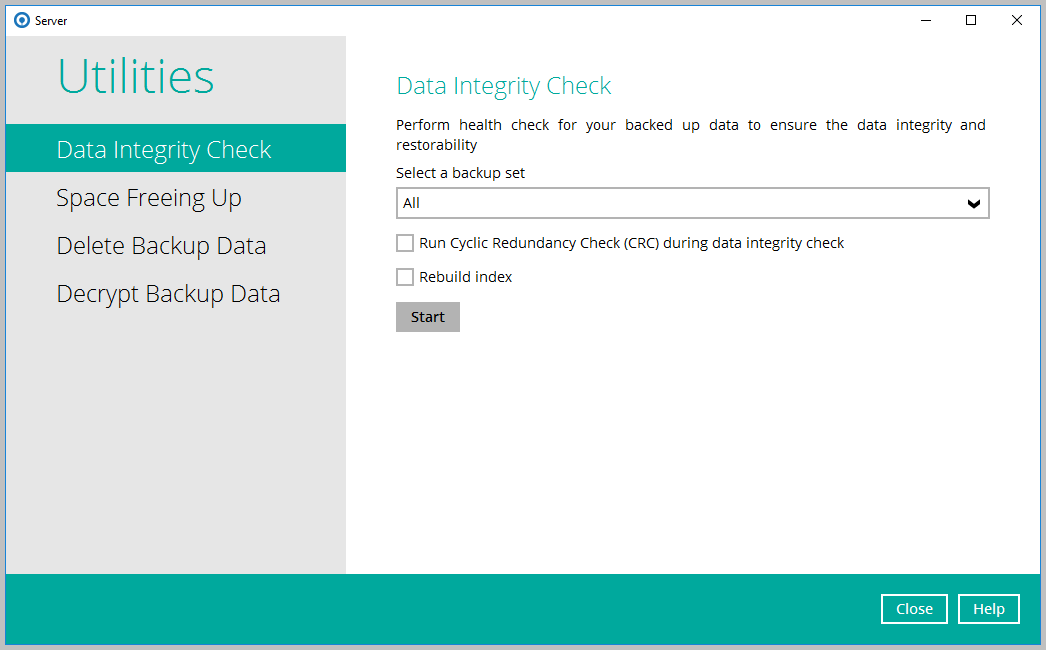Open Help from the bottom bar
Image resolution: width=1046 pixels, height=650 pixels.
click(x=988, y=609)
